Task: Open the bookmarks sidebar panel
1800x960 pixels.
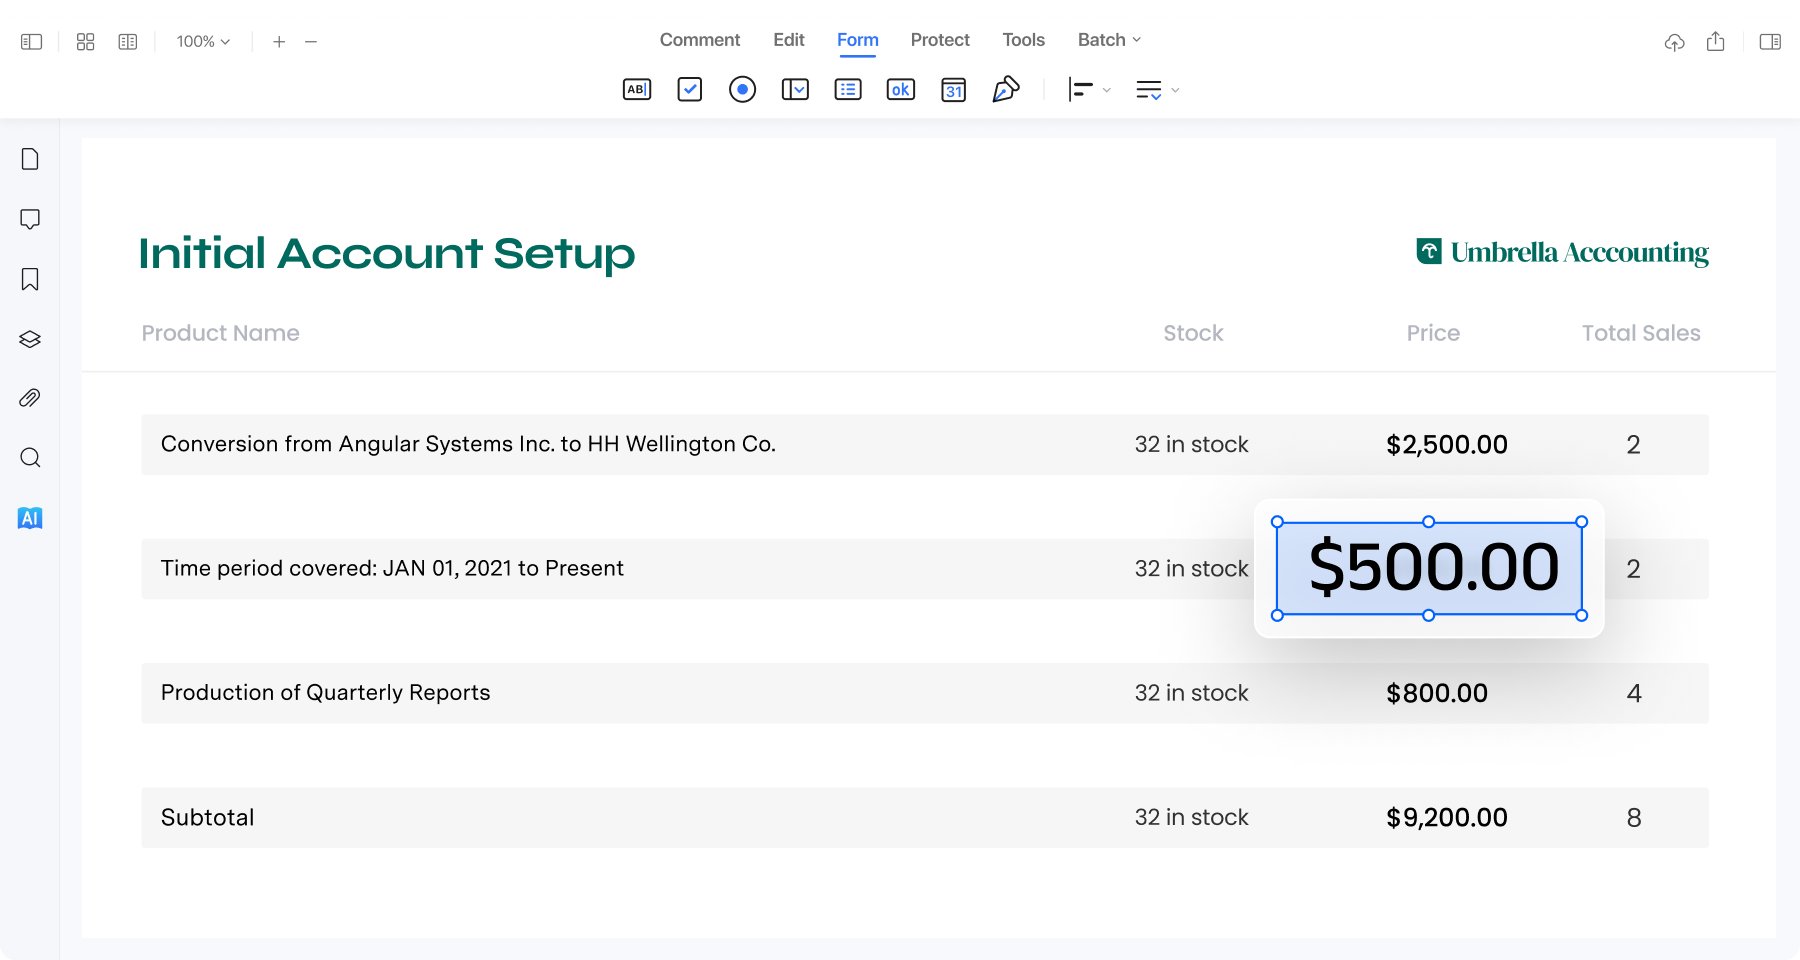Action: click(30, 279)
